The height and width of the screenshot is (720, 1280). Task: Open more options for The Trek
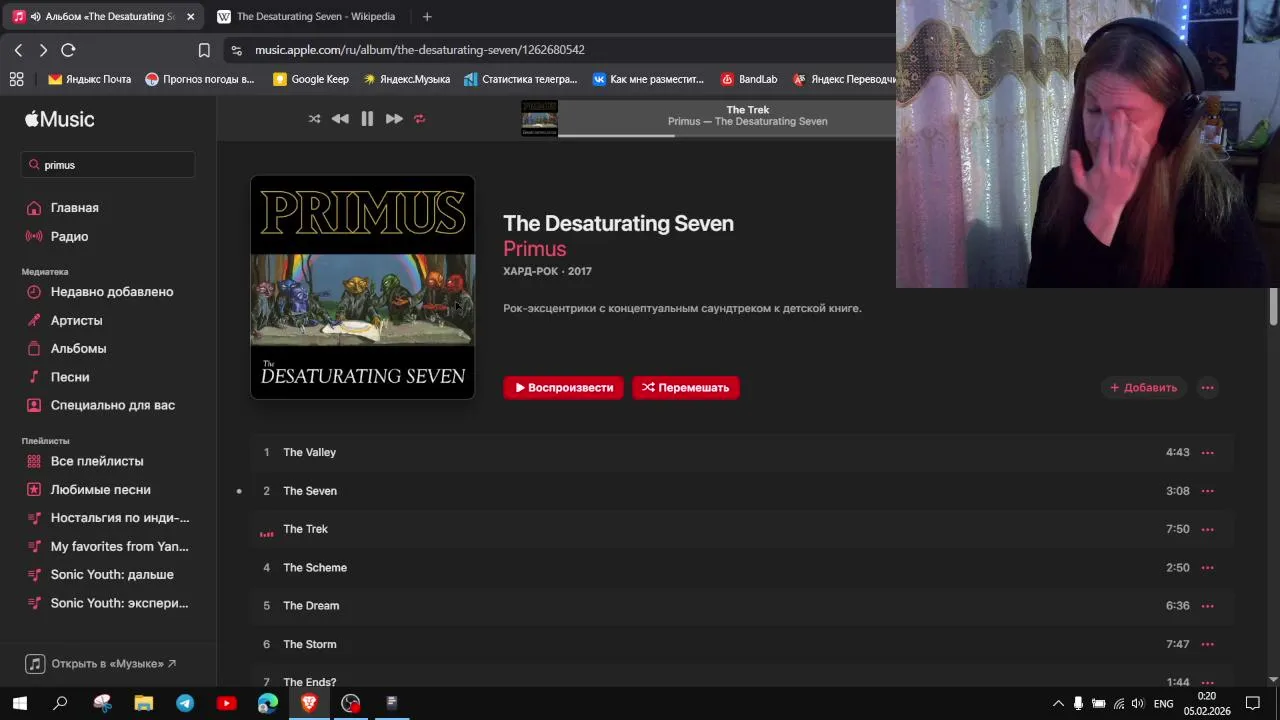tap(1207, 529)
